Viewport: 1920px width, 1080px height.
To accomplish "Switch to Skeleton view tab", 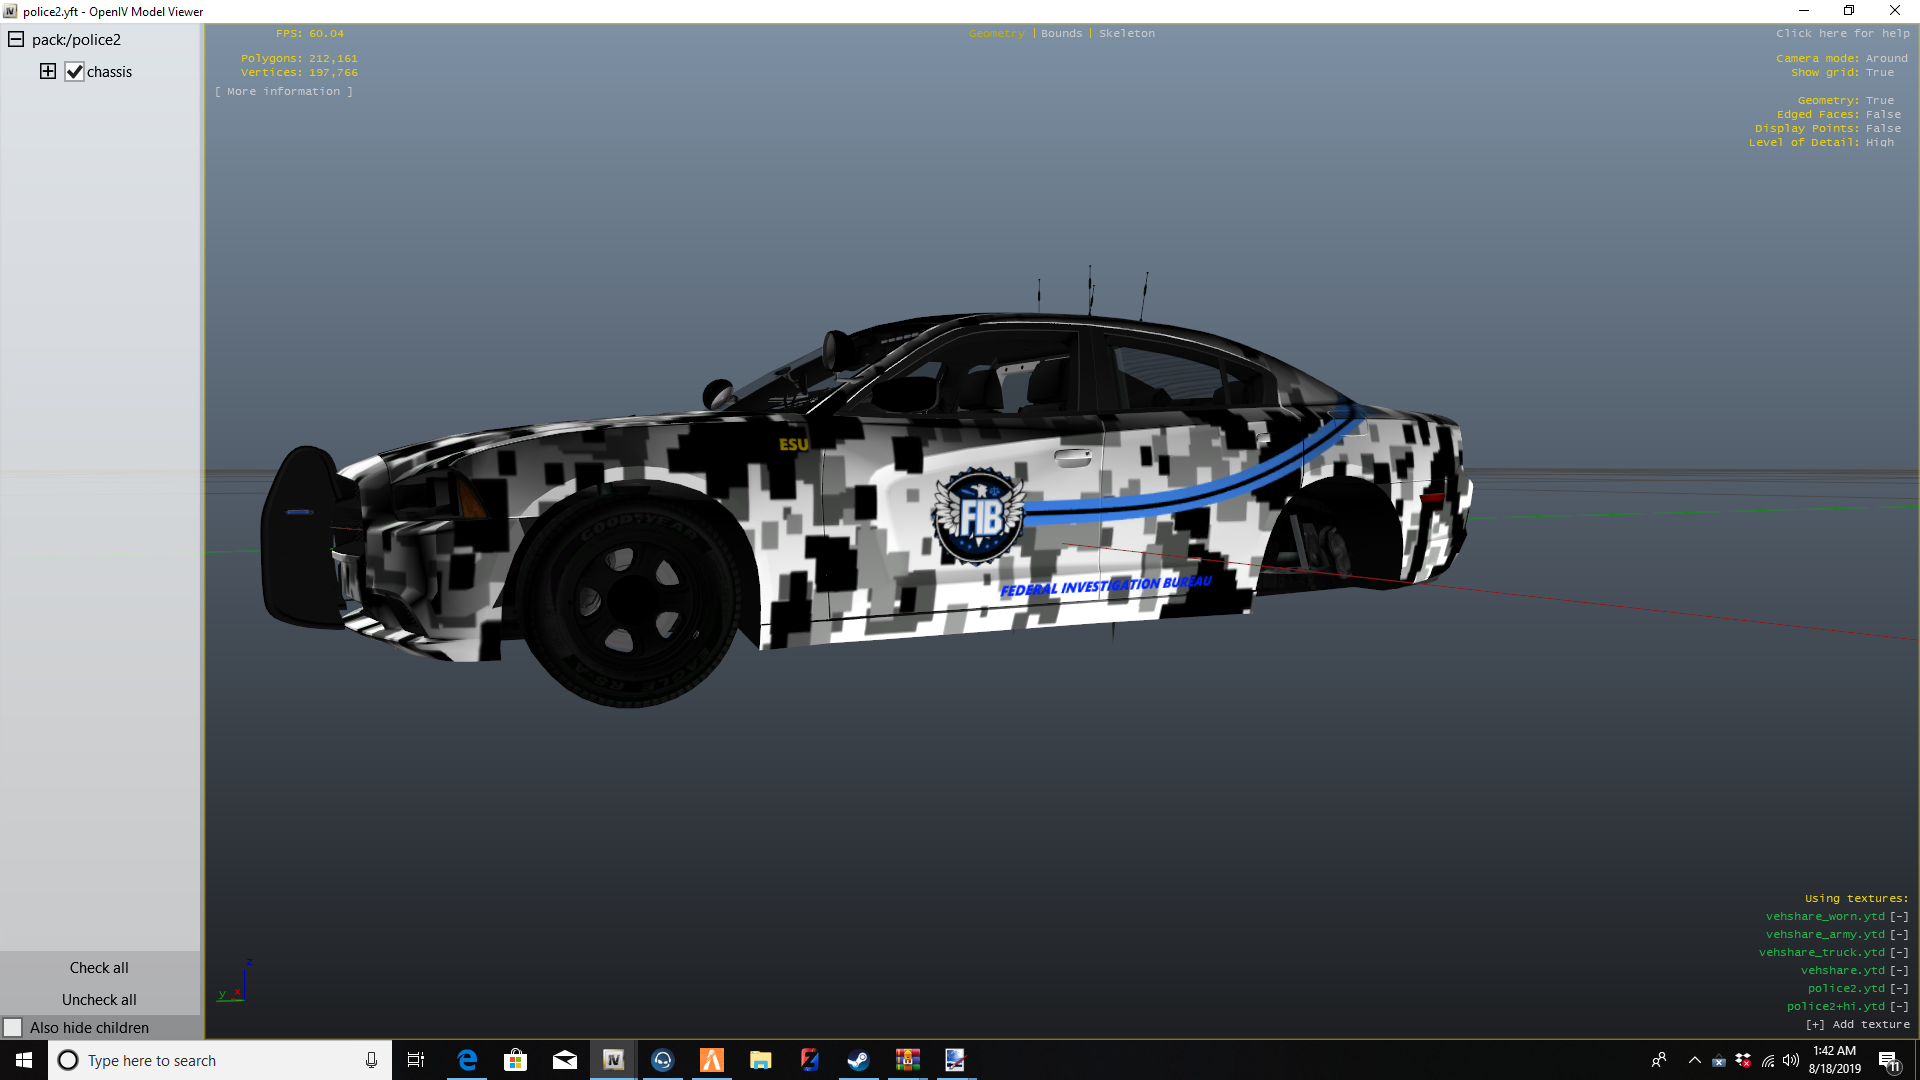I will 1126,33.
